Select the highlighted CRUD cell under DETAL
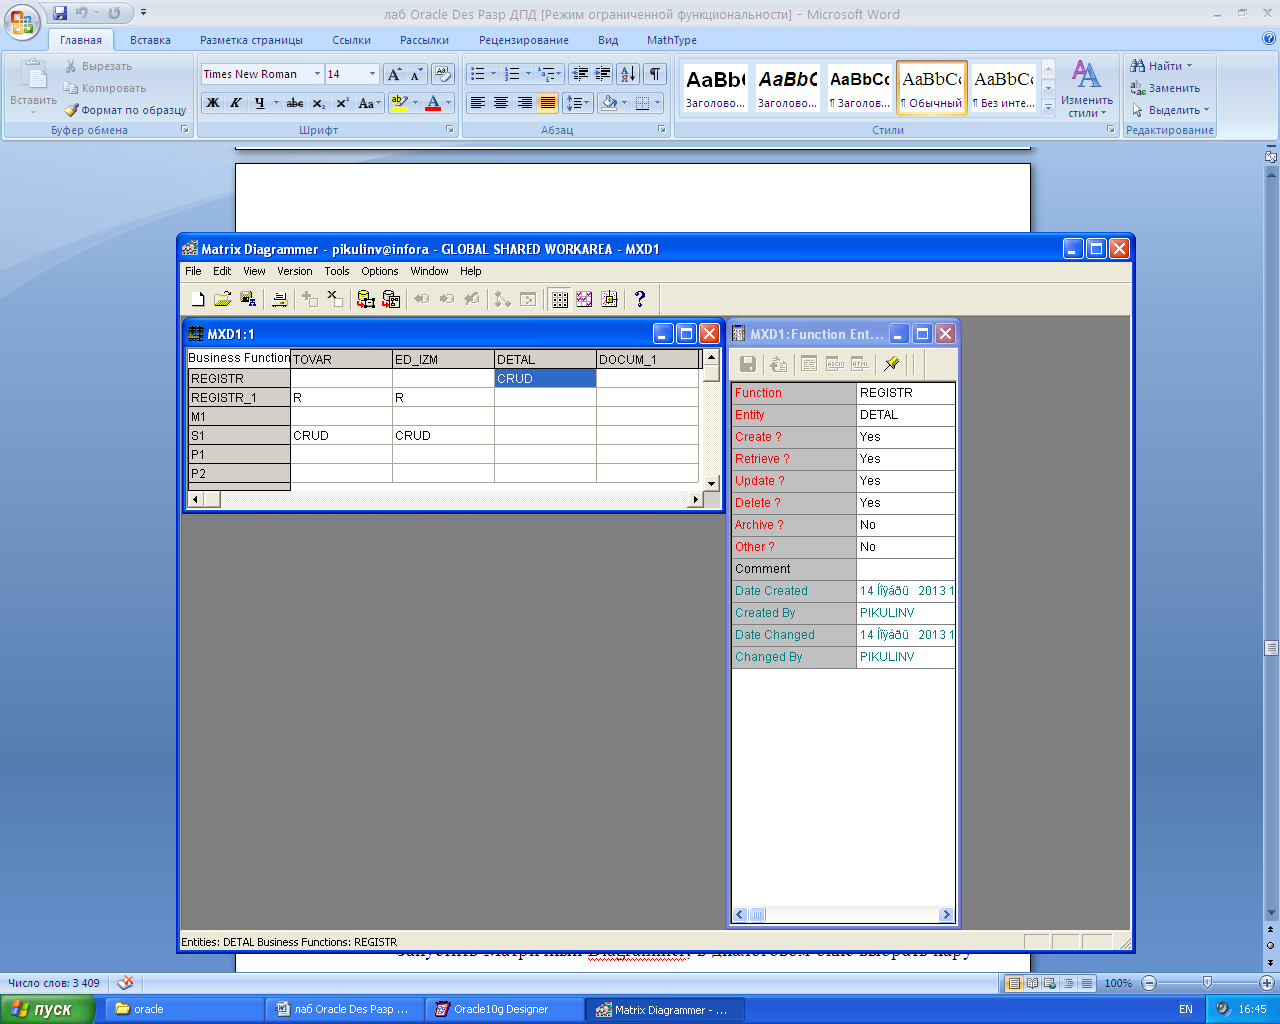The width and height of the screenshot is (1280, 1024). [x=545, y=378]
